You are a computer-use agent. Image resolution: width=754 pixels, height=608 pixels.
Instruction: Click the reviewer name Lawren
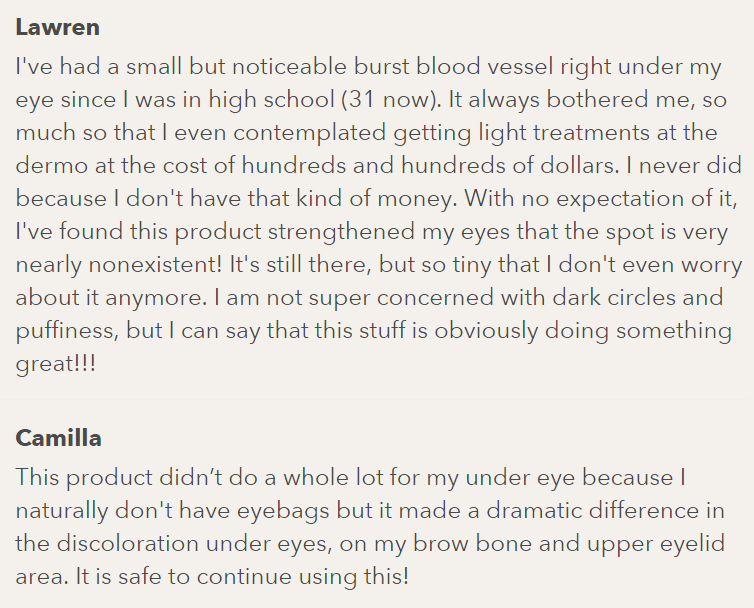tap(58, 27)
